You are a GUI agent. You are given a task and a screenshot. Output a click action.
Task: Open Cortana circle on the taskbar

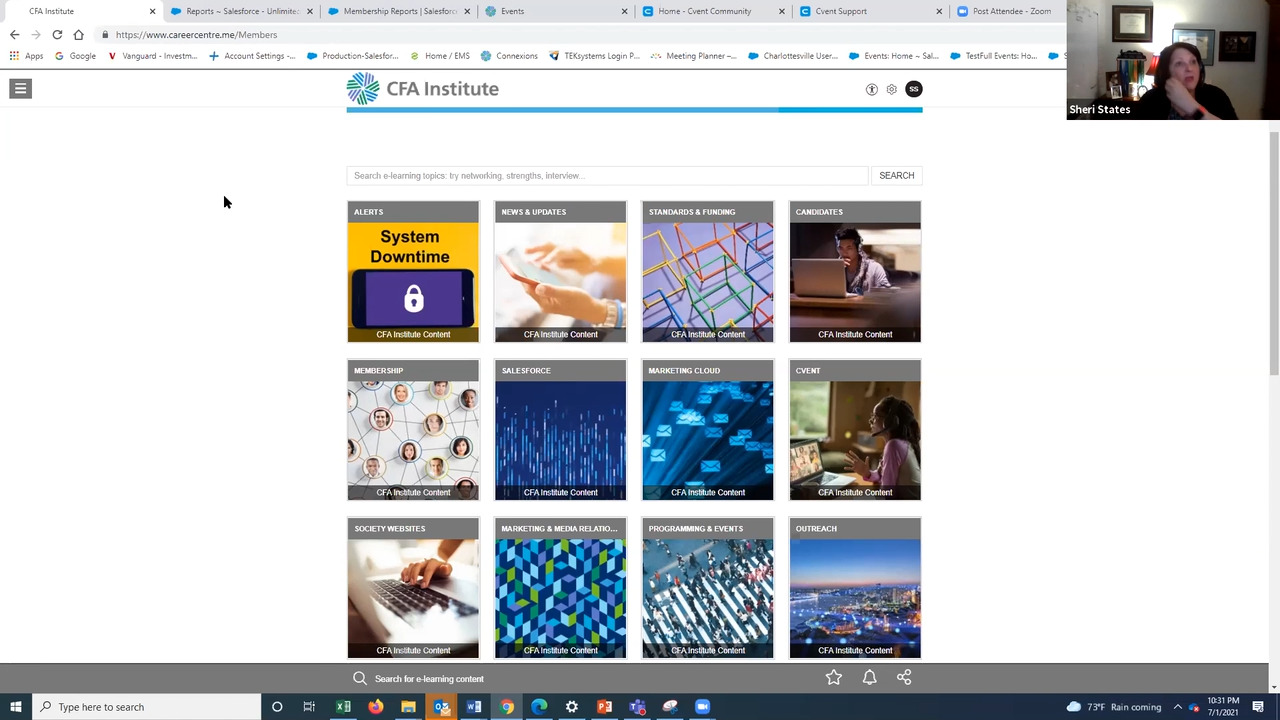pyautogui.click(x=277, y=707)
